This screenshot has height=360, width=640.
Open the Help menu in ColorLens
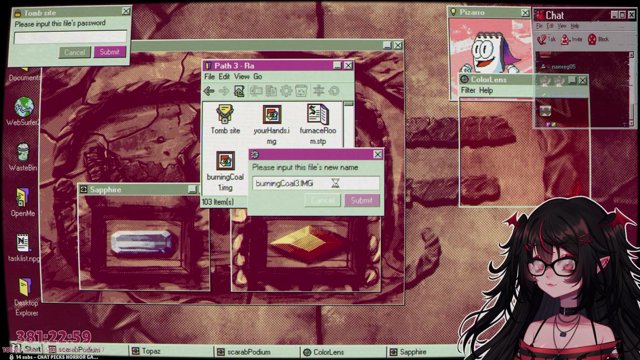point(486,90)
